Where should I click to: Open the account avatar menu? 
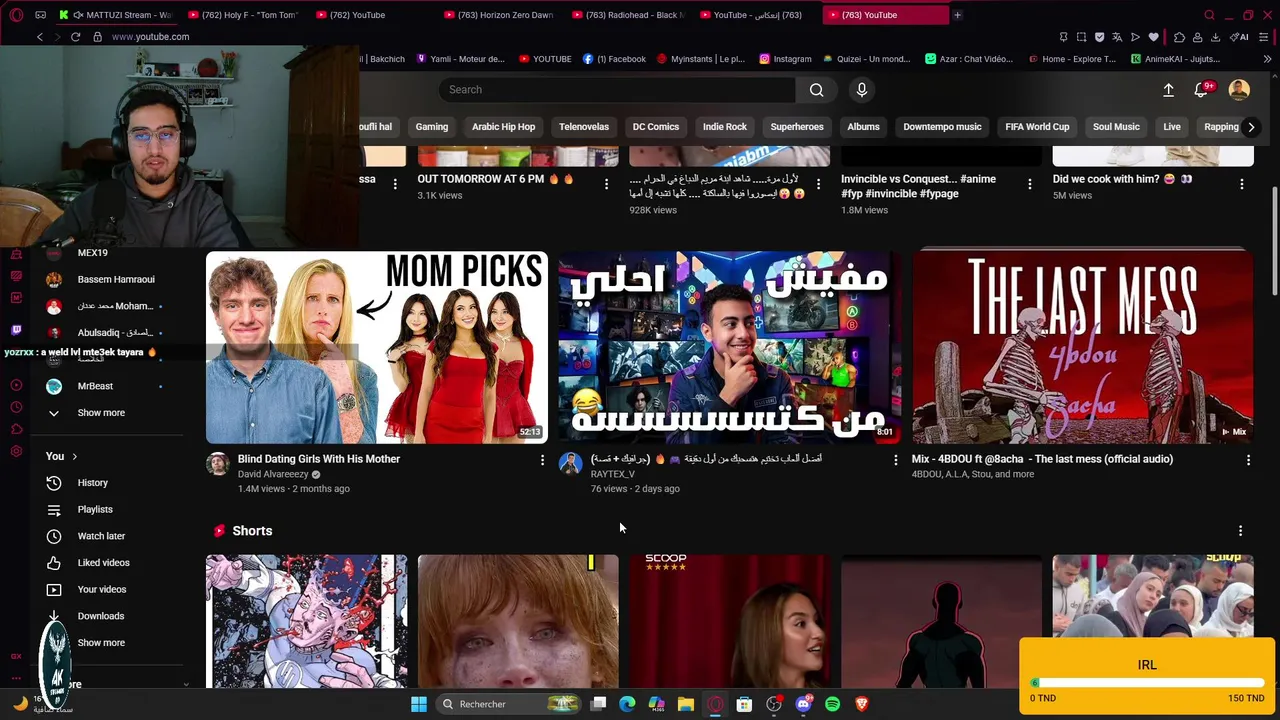1239,90
